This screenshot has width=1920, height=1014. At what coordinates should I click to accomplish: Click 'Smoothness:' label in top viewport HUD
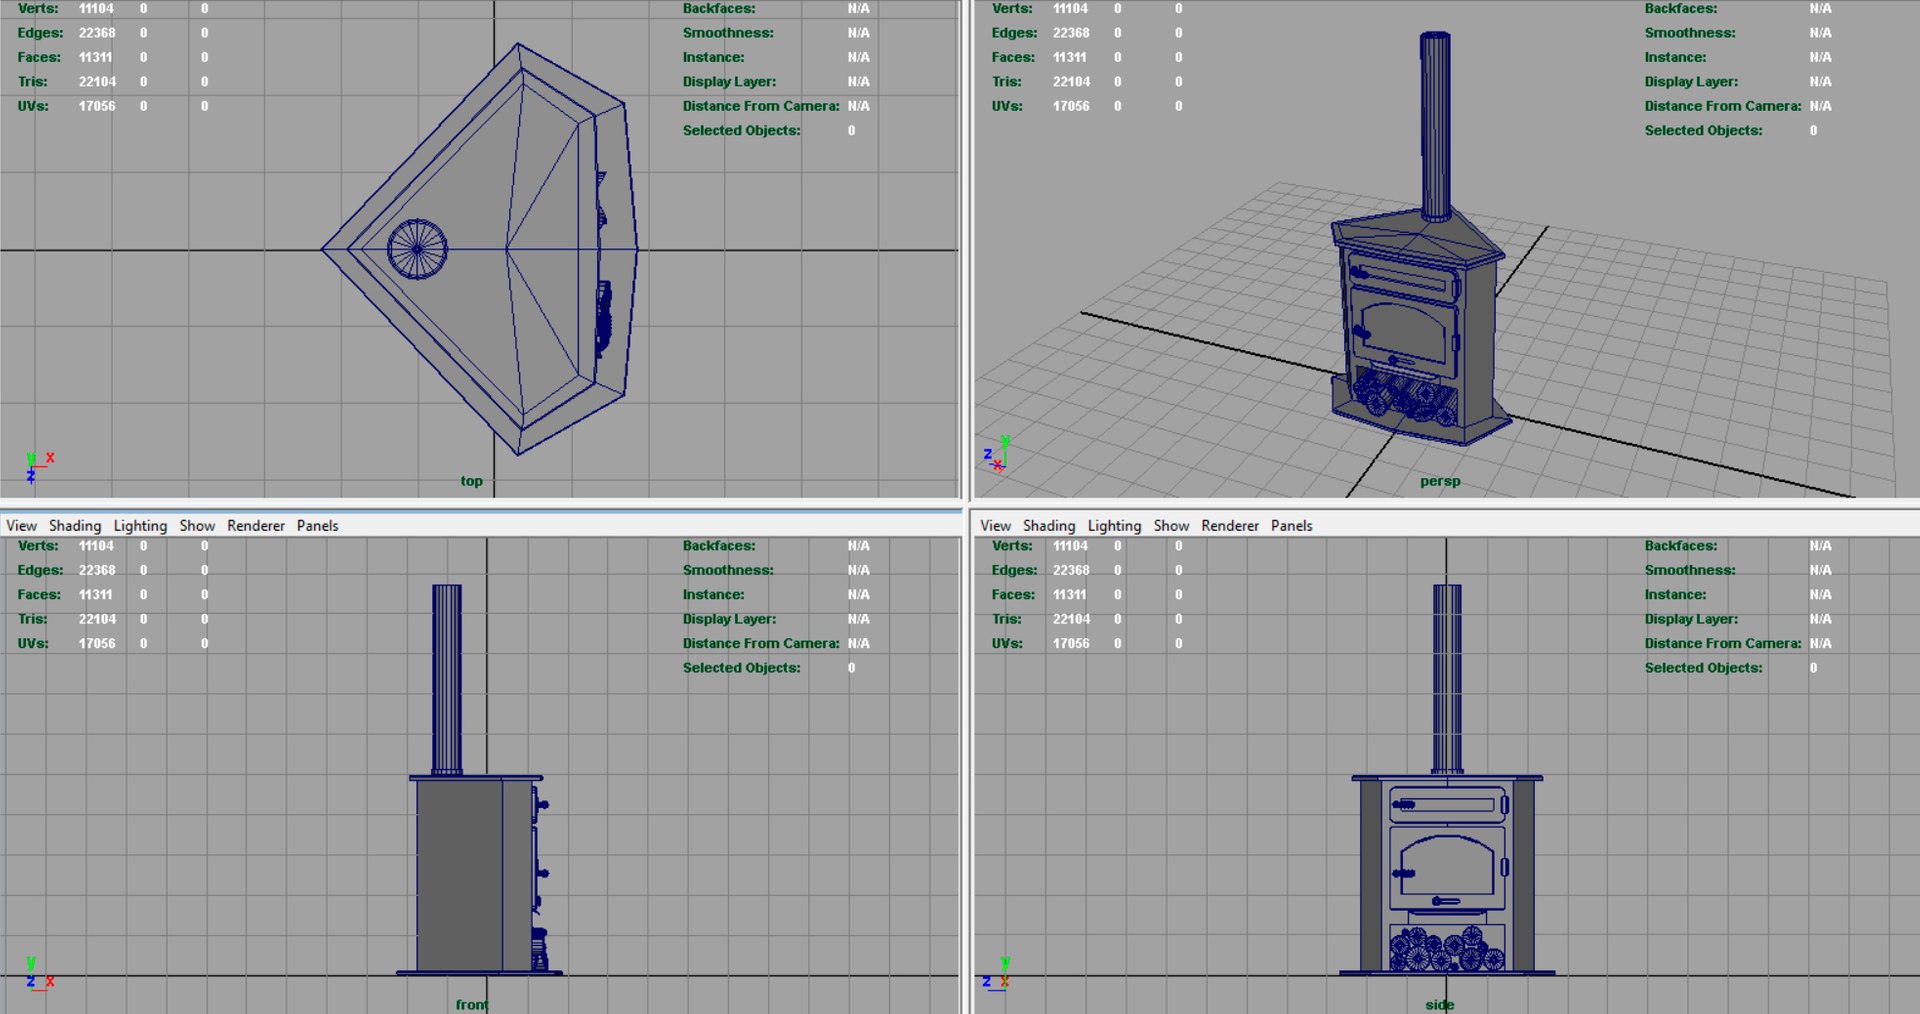pyautogui.click(x=728, y=33)
